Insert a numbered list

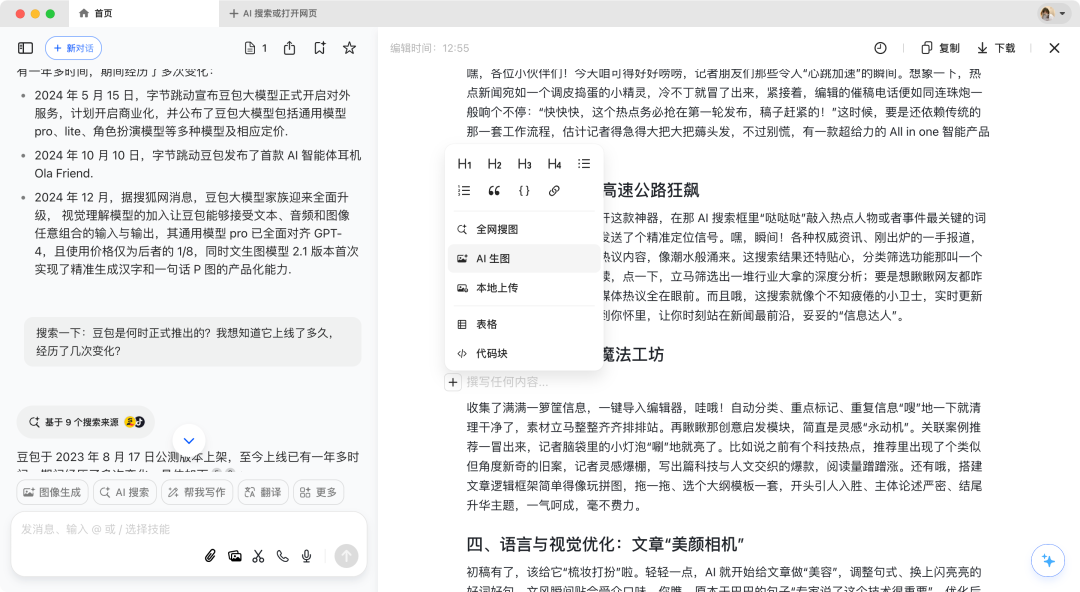(x=463, y=190)
